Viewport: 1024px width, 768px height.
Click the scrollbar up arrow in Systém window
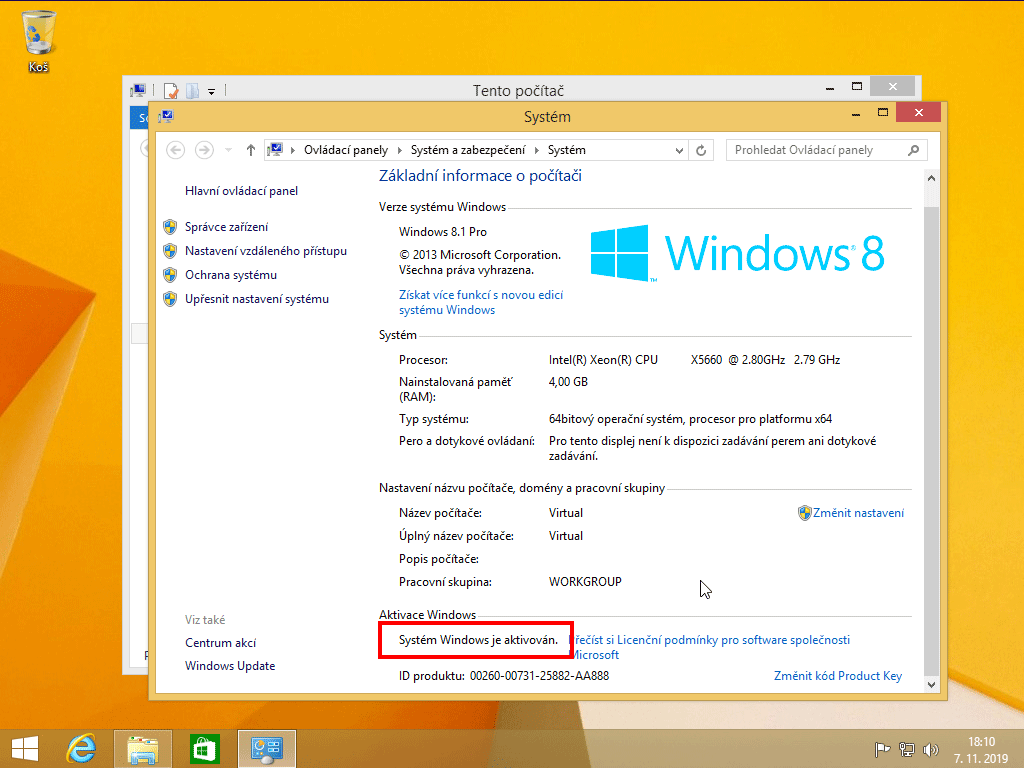tap(931, 178)
